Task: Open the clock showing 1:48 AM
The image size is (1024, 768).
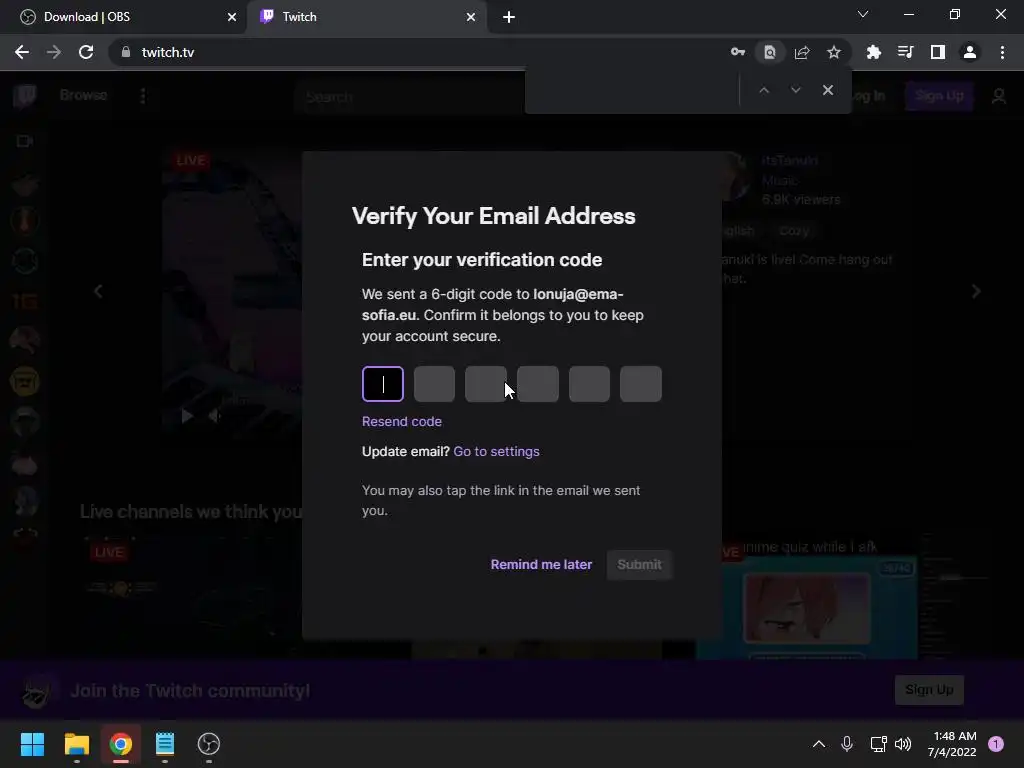Action: click(x=952, y=744)
